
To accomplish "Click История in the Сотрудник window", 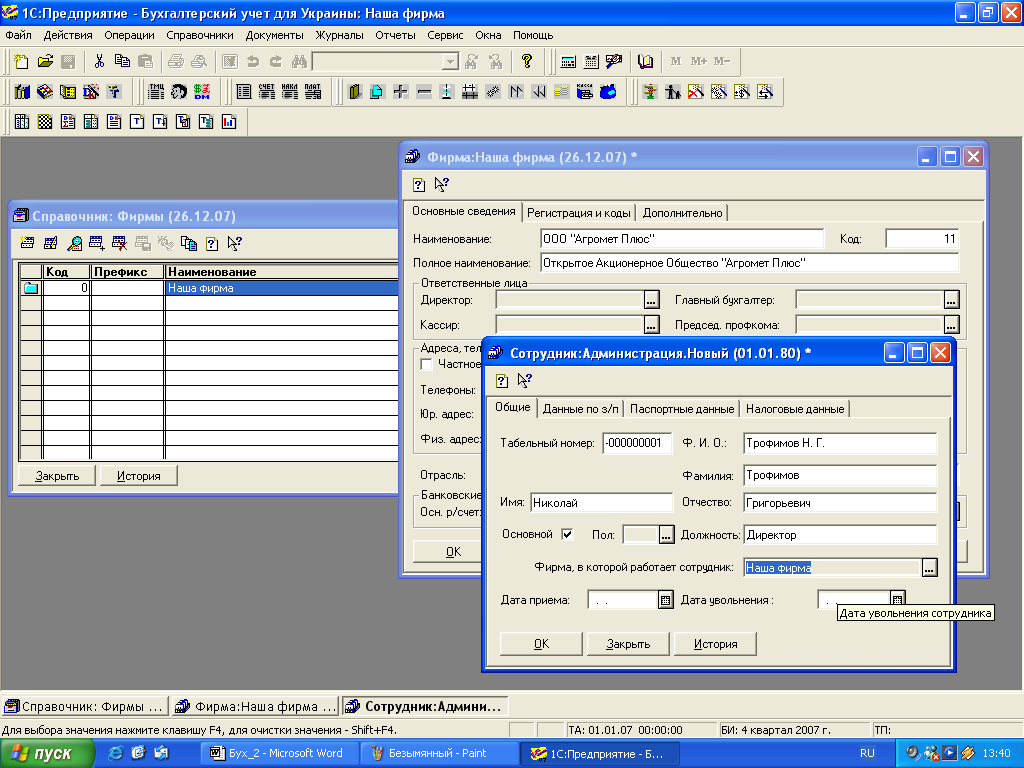I will click(715, 644).
